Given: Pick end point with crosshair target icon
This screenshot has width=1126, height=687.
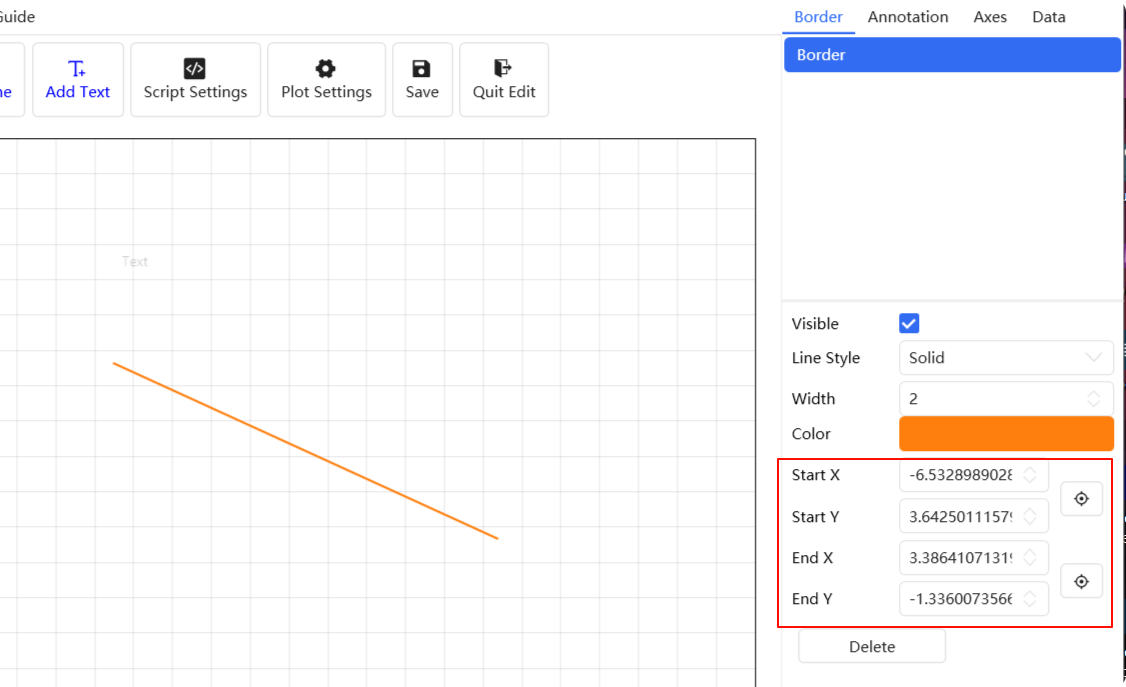Looking at the screenshot, I should [x=1081, y=581].
